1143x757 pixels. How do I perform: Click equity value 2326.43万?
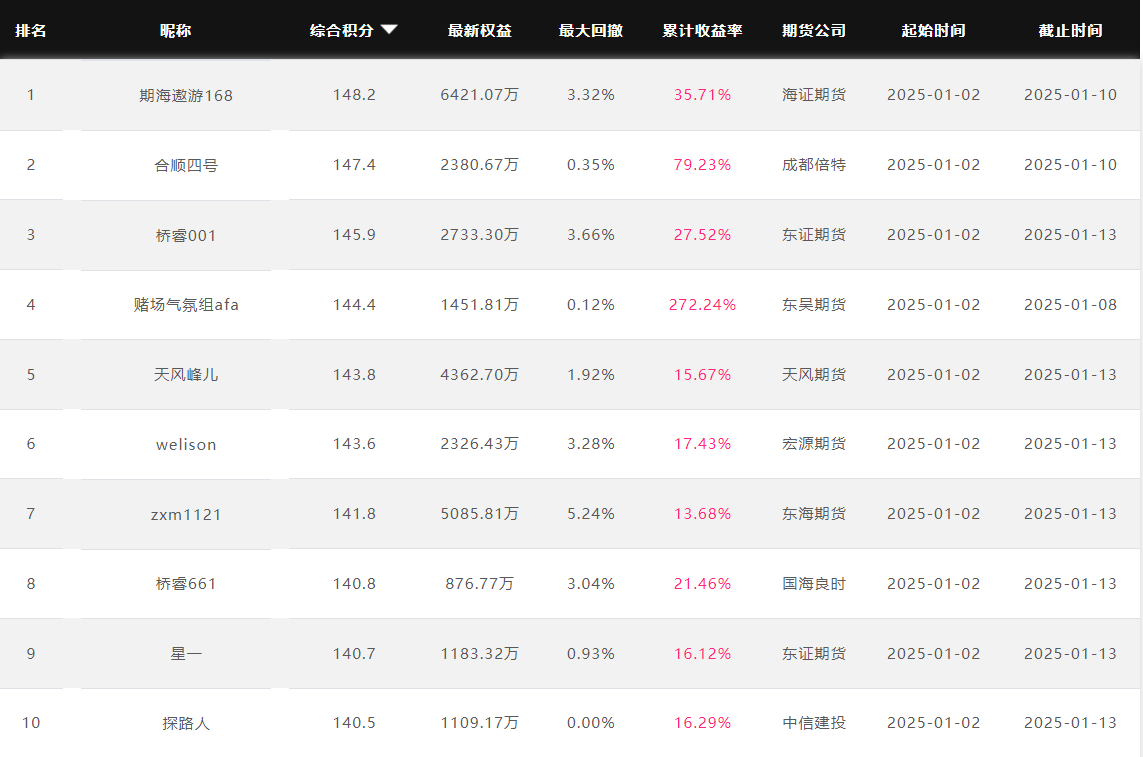480,444
